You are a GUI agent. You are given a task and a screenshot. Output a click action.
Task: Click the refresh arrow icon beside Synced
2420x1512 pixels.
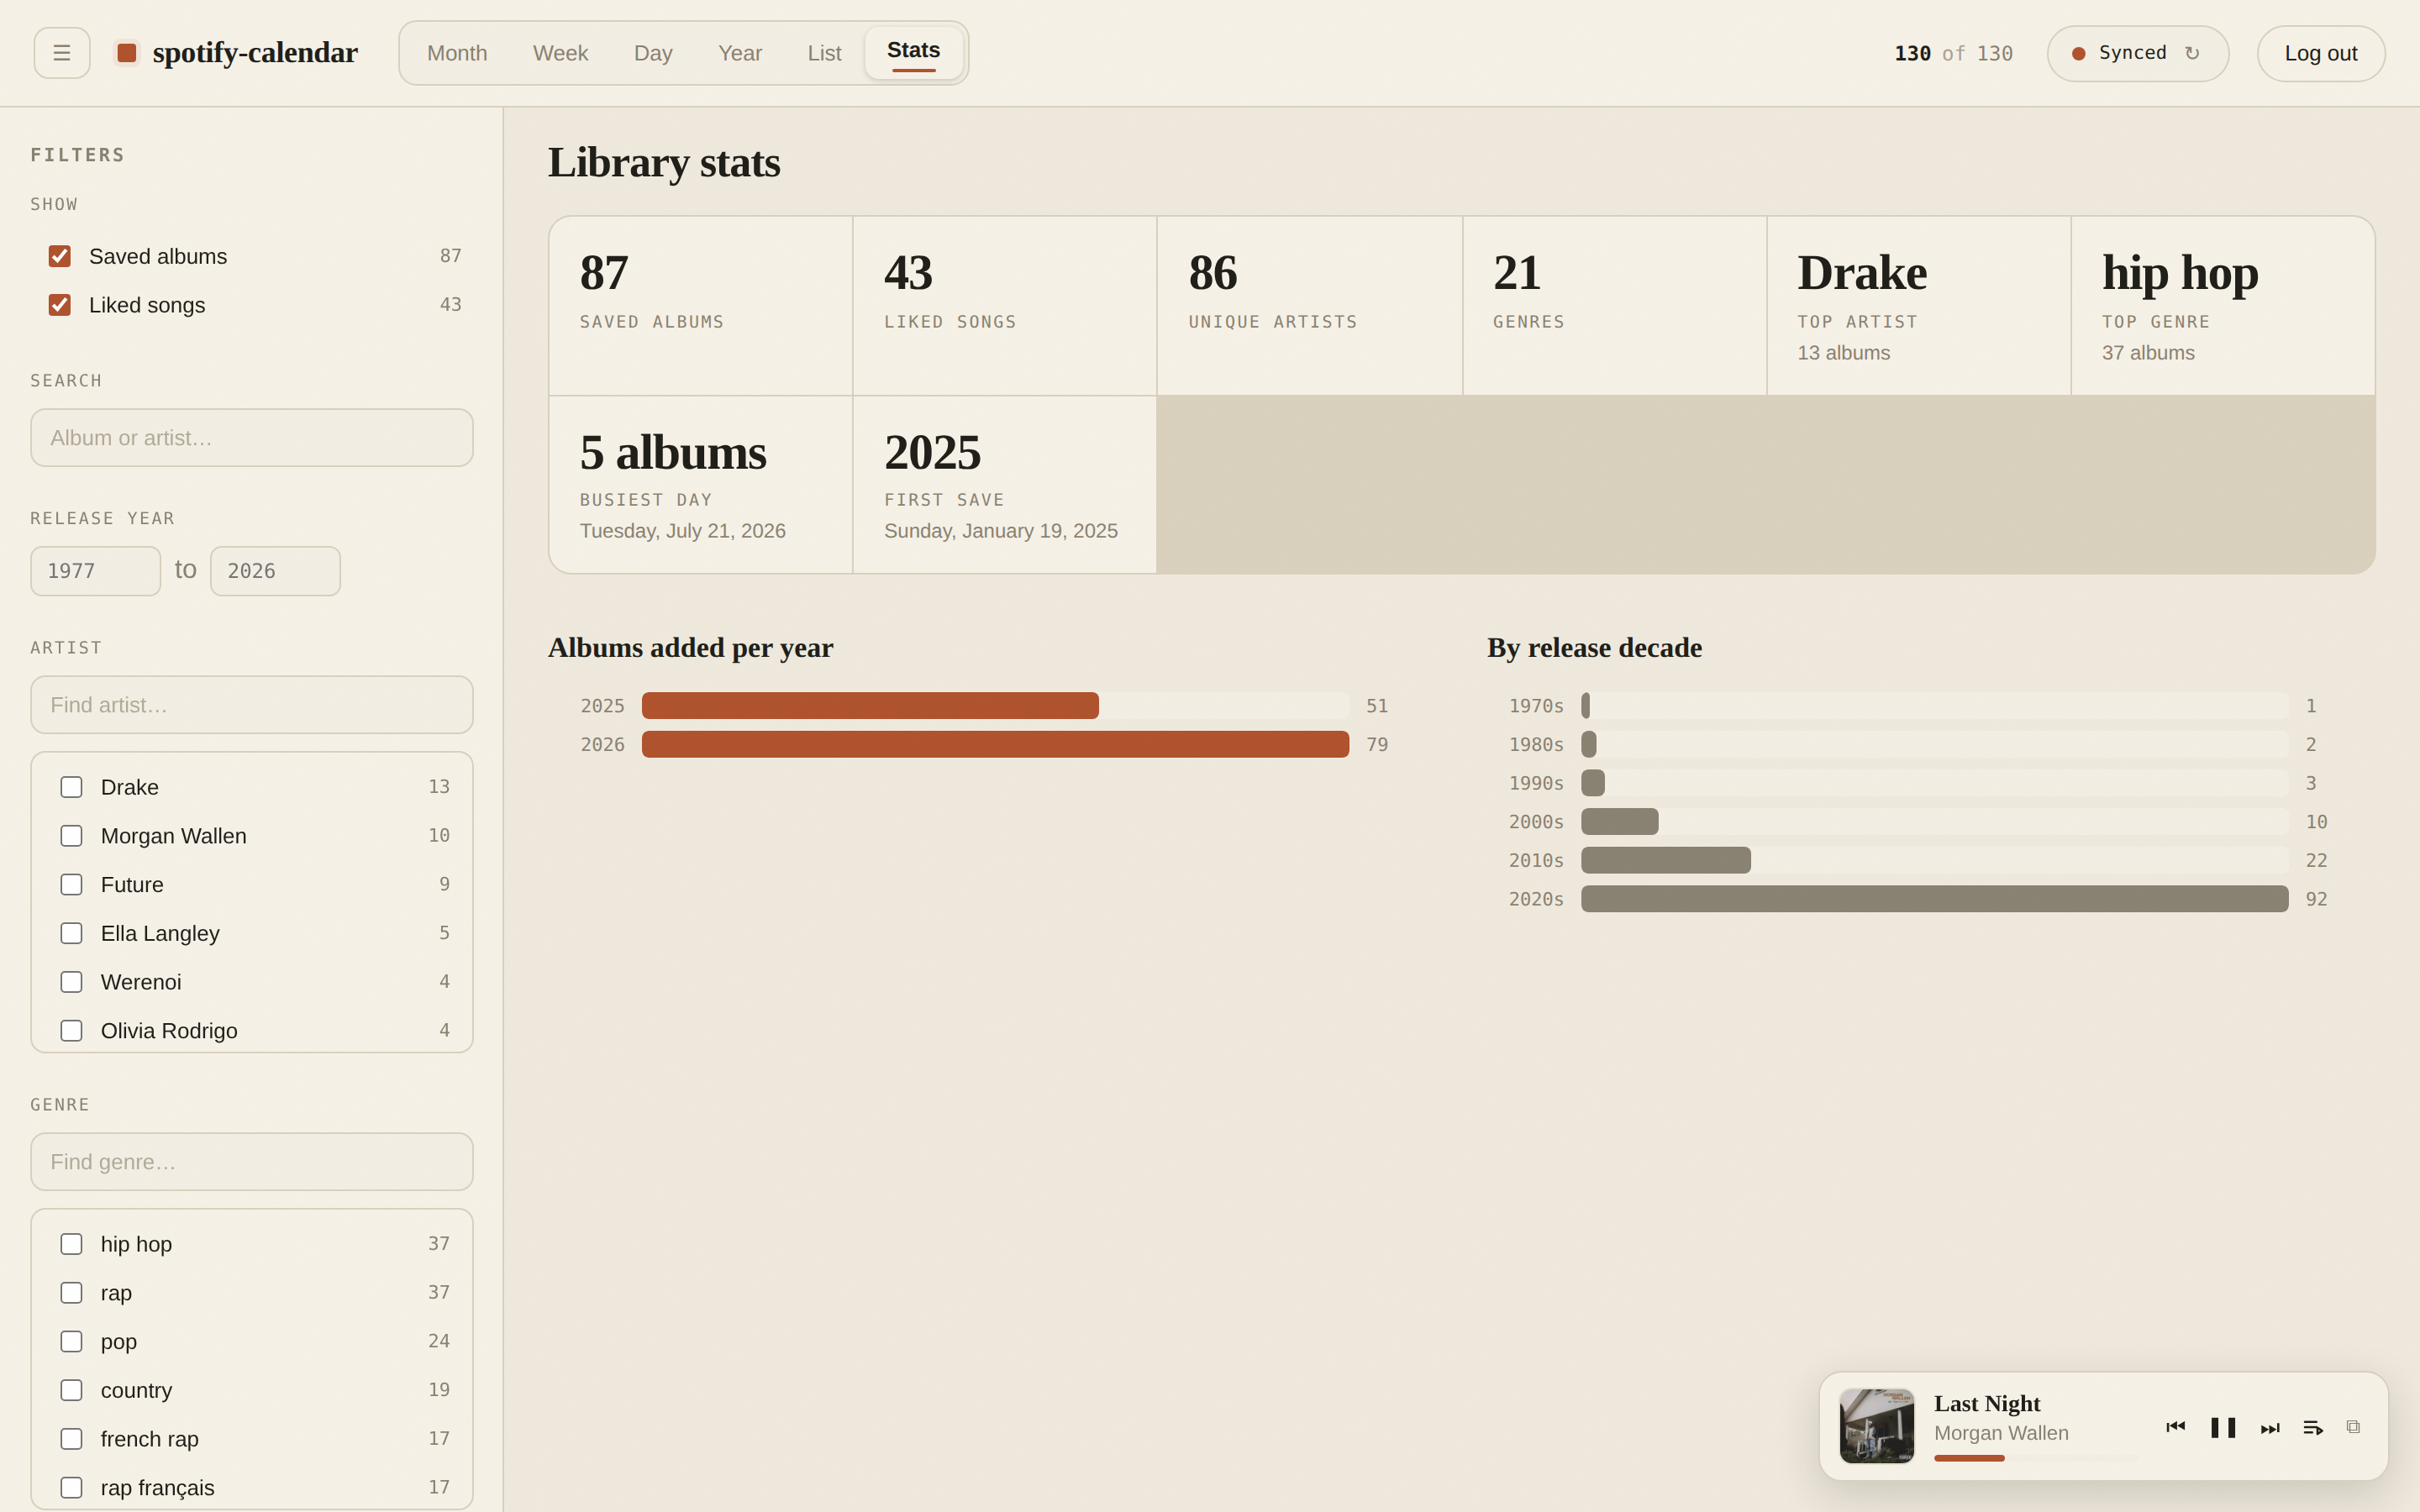tap(2192, 53)
